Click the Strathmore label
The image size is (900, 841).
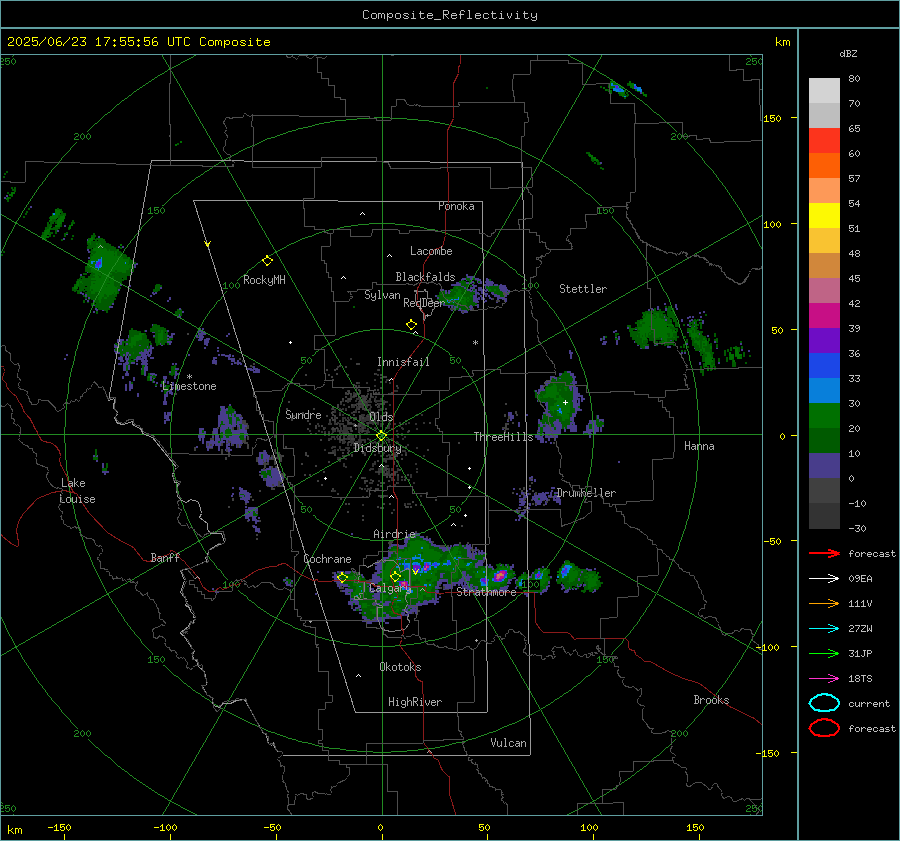click(486, 592)
